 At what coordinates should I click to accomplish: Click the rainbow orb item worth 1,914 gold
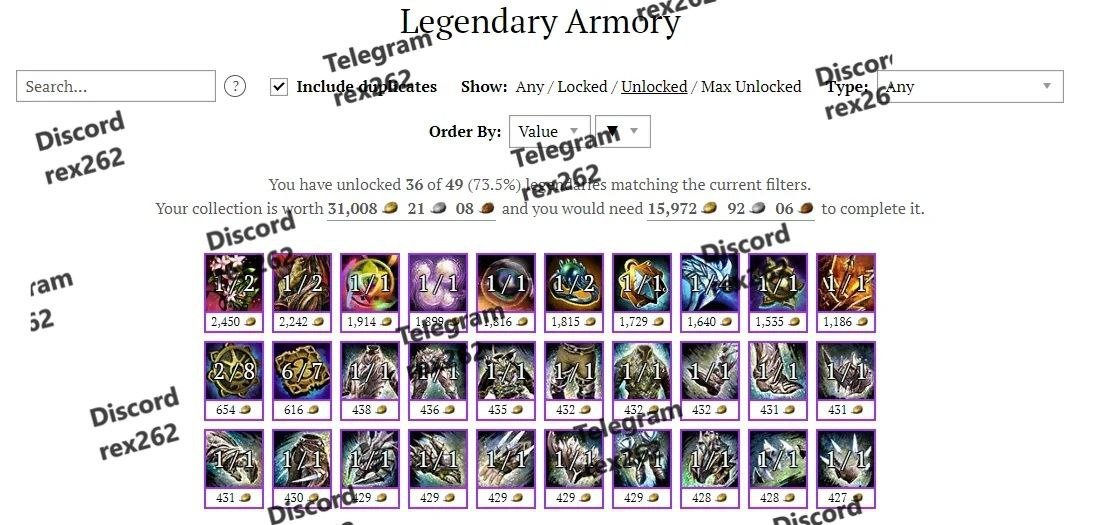point(370,292)
